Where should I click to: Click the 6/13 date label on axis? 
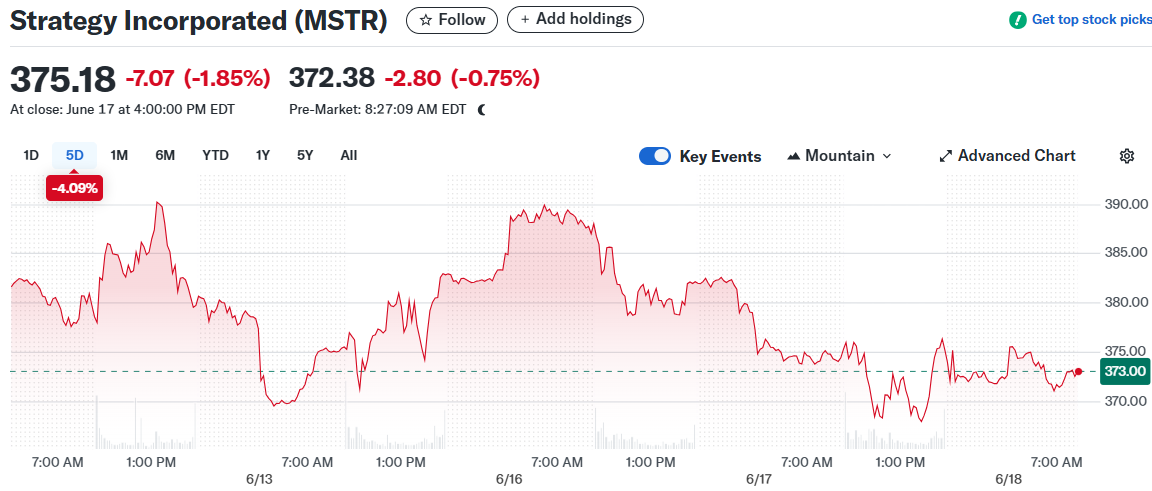[259, 479]
